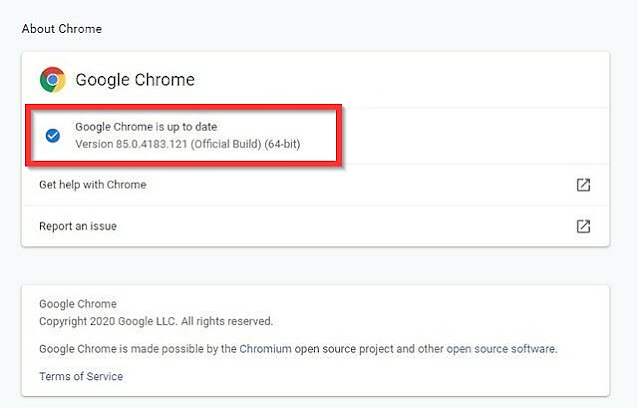
Task: Click 'is made possible by the' sentence text
Action: 178,349
